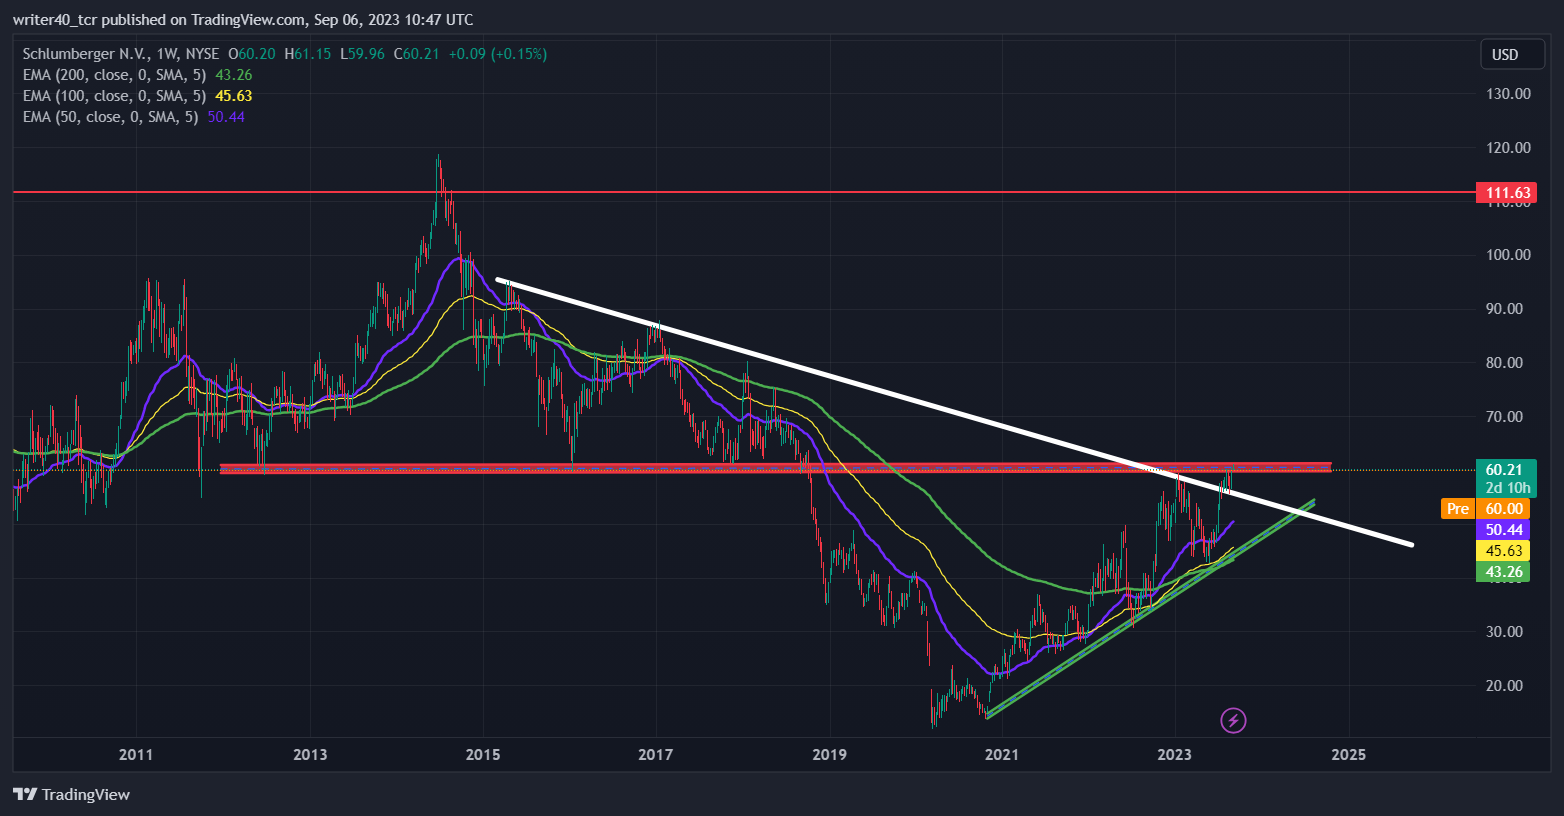The width and height of the screenshot is (1564, 816).
Task: Click the 2015 label on time axis
Action: click(x=483, y=754)
